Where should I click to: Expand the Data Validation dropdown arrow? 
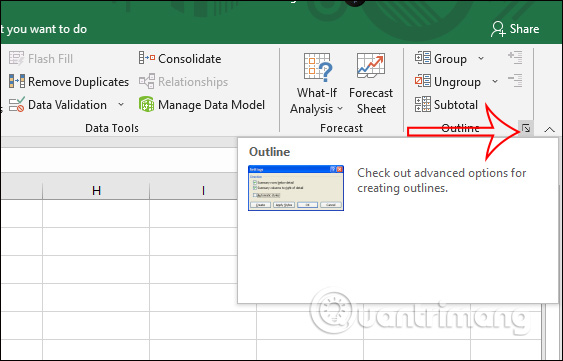[121, 105]
